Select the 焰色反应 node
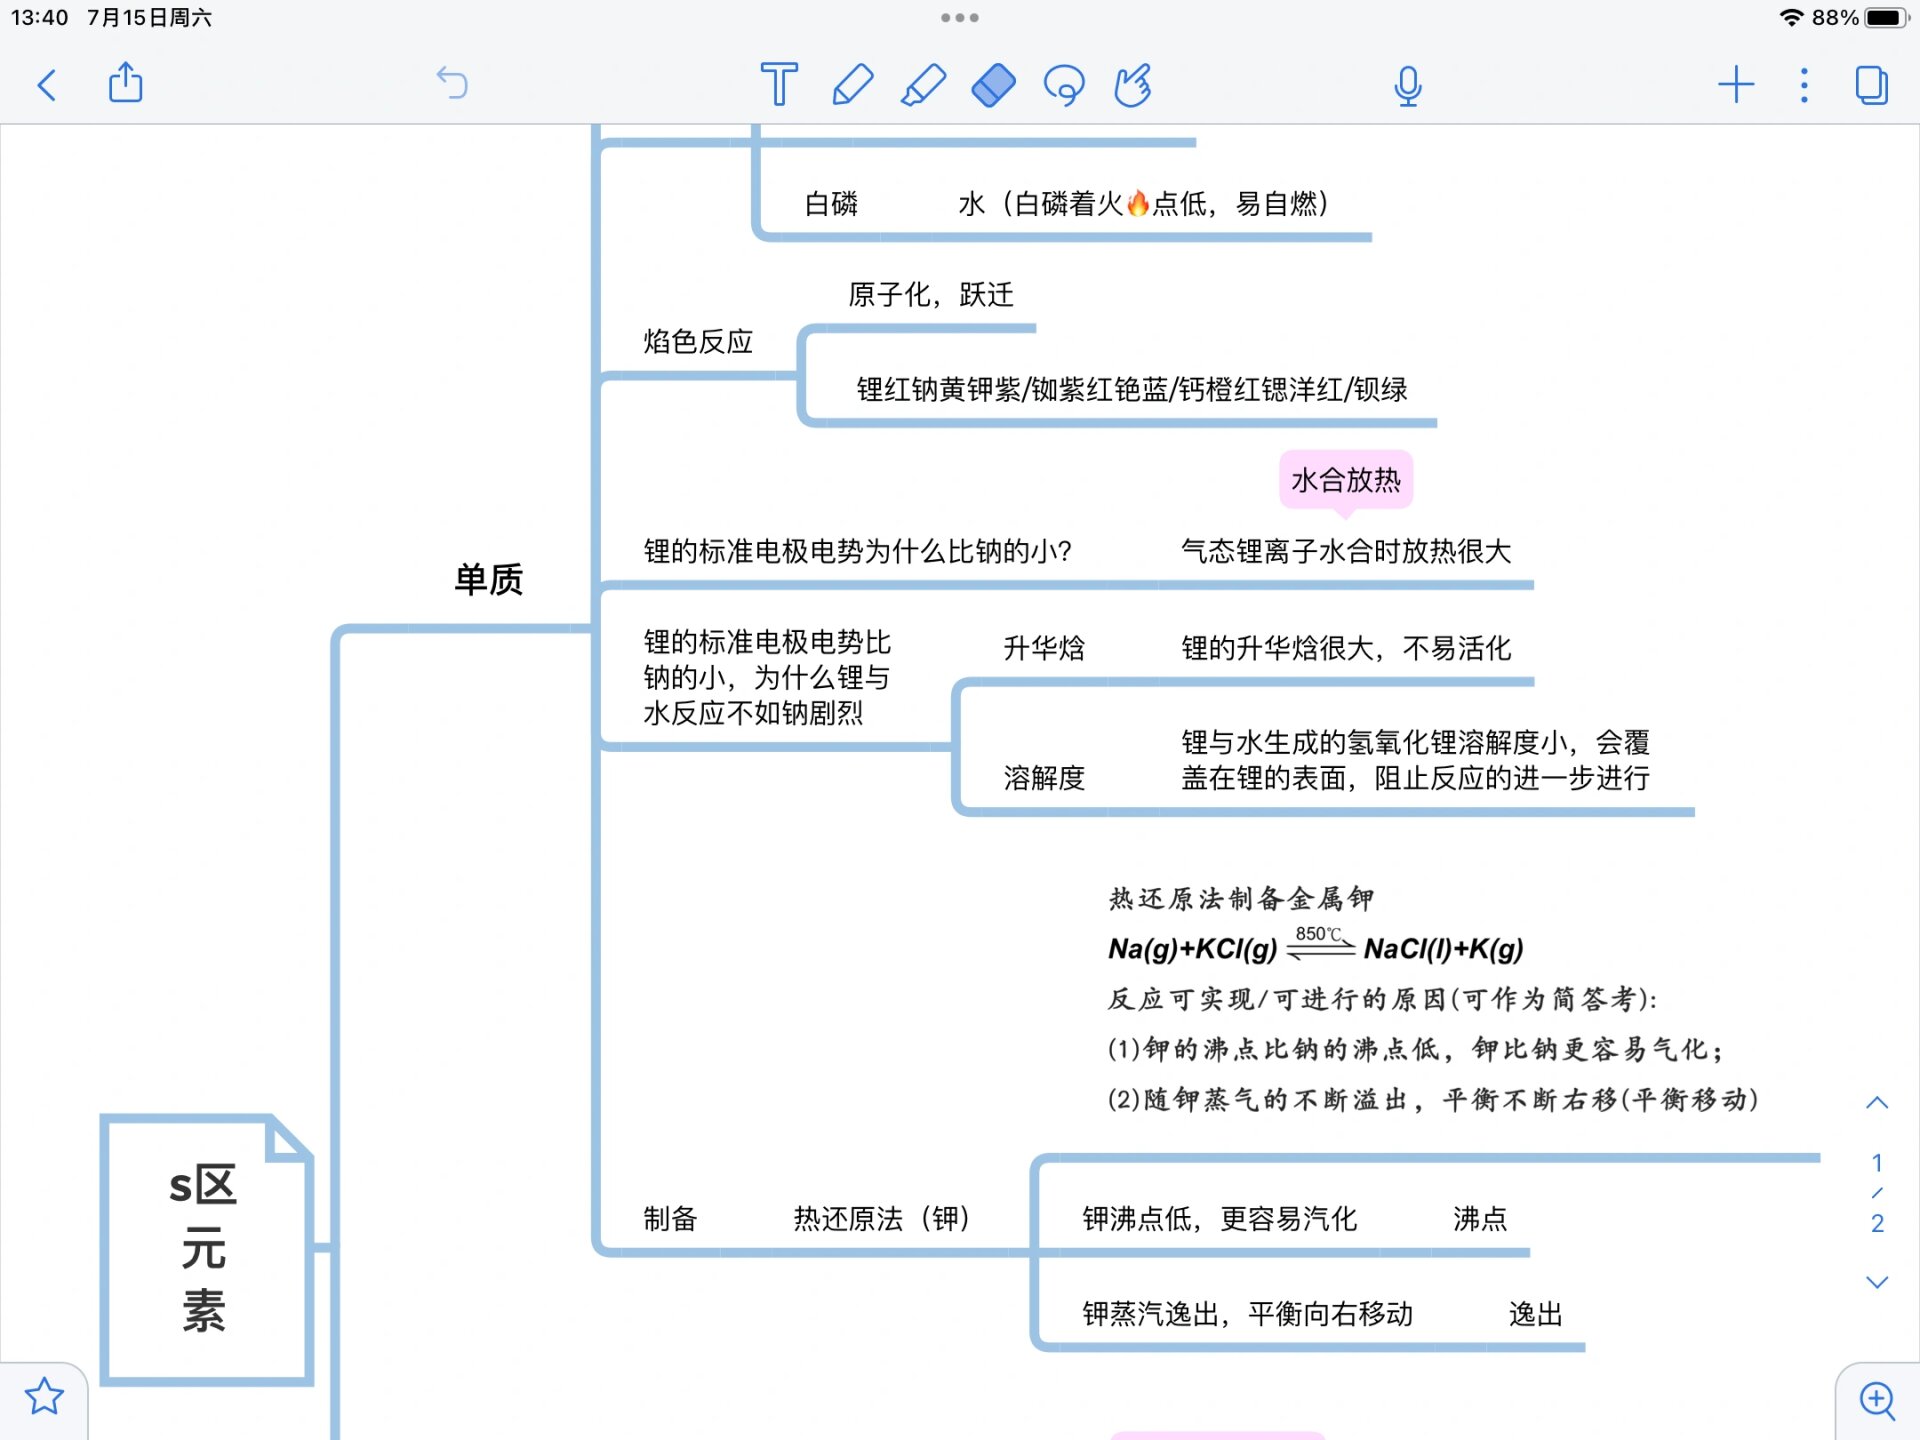This screenshot has width=1920, height=1440. coord(698,341)
